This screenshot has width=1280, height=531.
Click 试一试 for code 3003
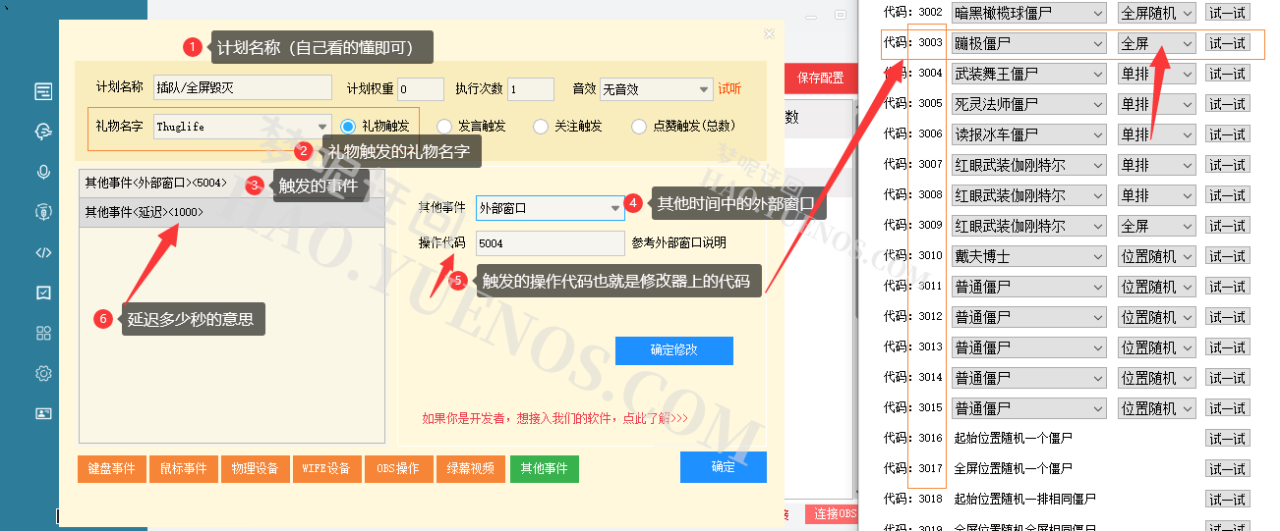point(1227,43)
